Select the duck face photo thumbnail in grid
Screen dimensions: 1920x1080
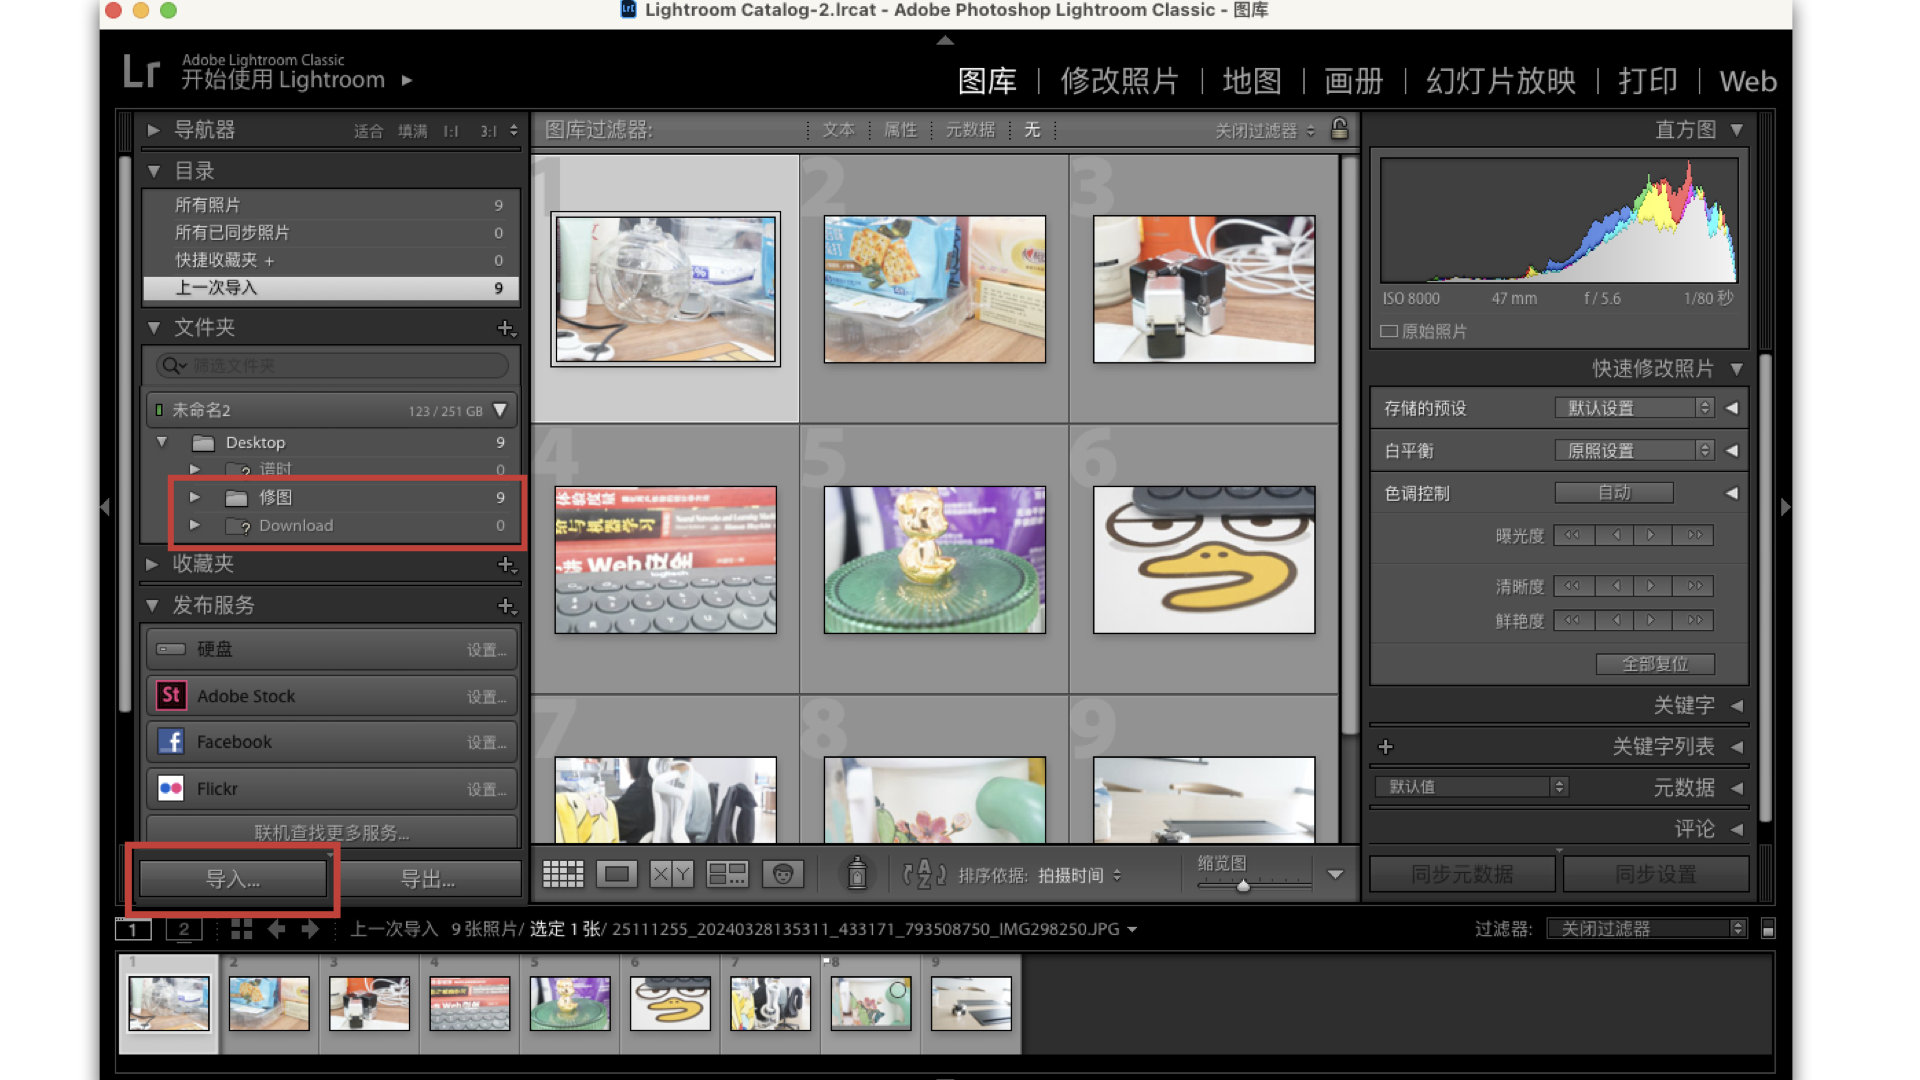[1204, 560]
